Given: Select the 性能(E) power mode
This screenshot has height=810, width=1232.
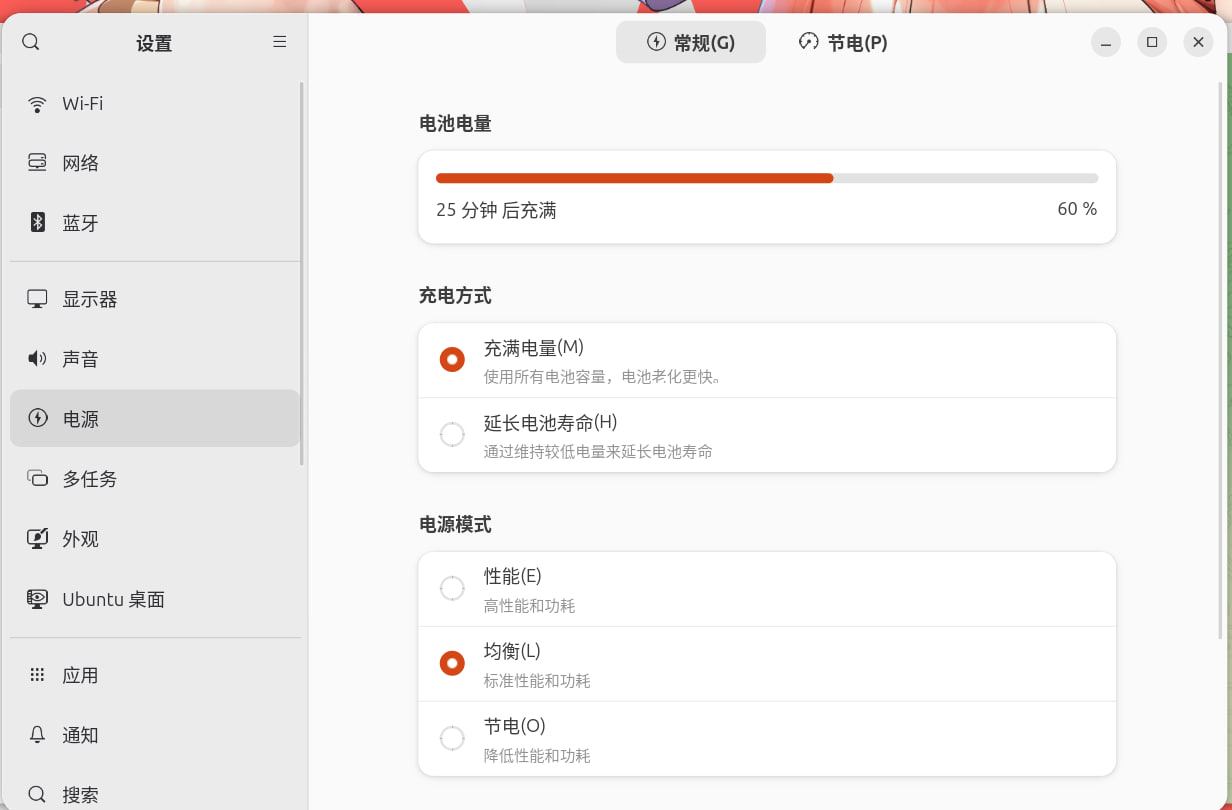Looking at the screenshot, I should [767, 589].
